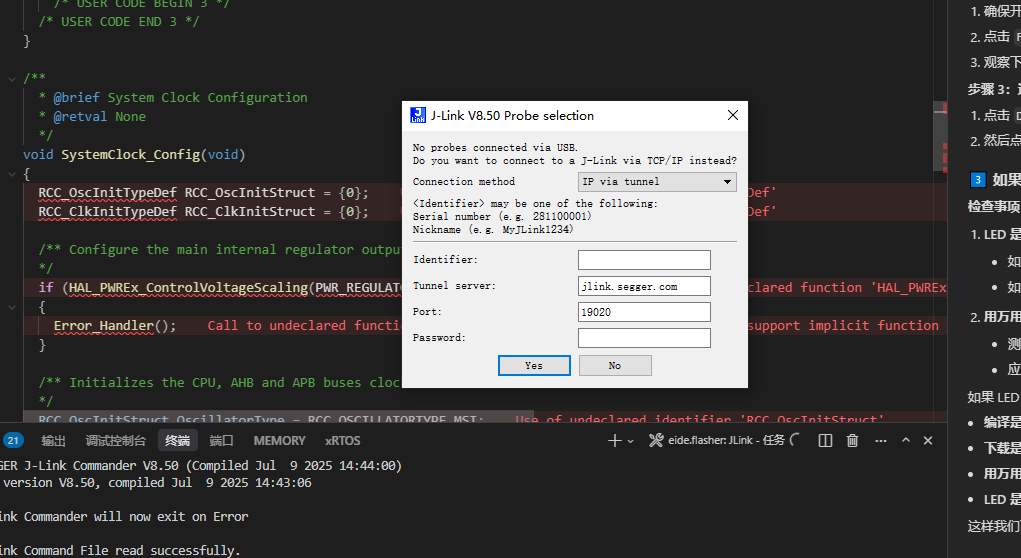Open the MEMORY panel tab
Image resolution: width=1021 pixels, height=558 pixels.
[x=279, y=441]
